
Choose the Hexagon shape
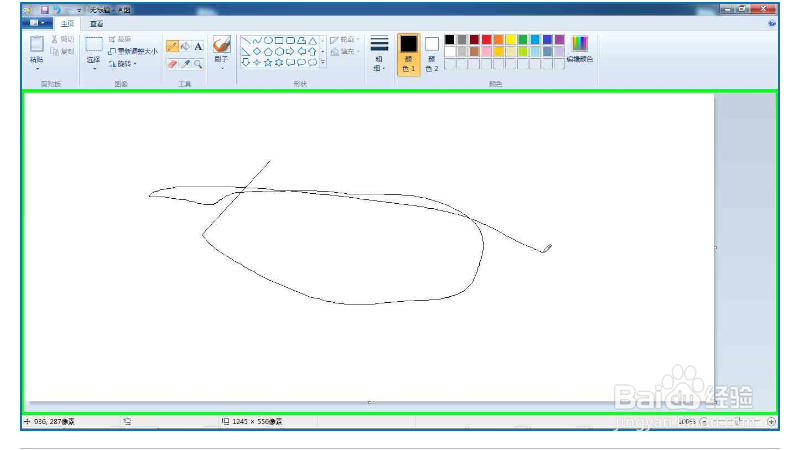(x=279, y=52)
